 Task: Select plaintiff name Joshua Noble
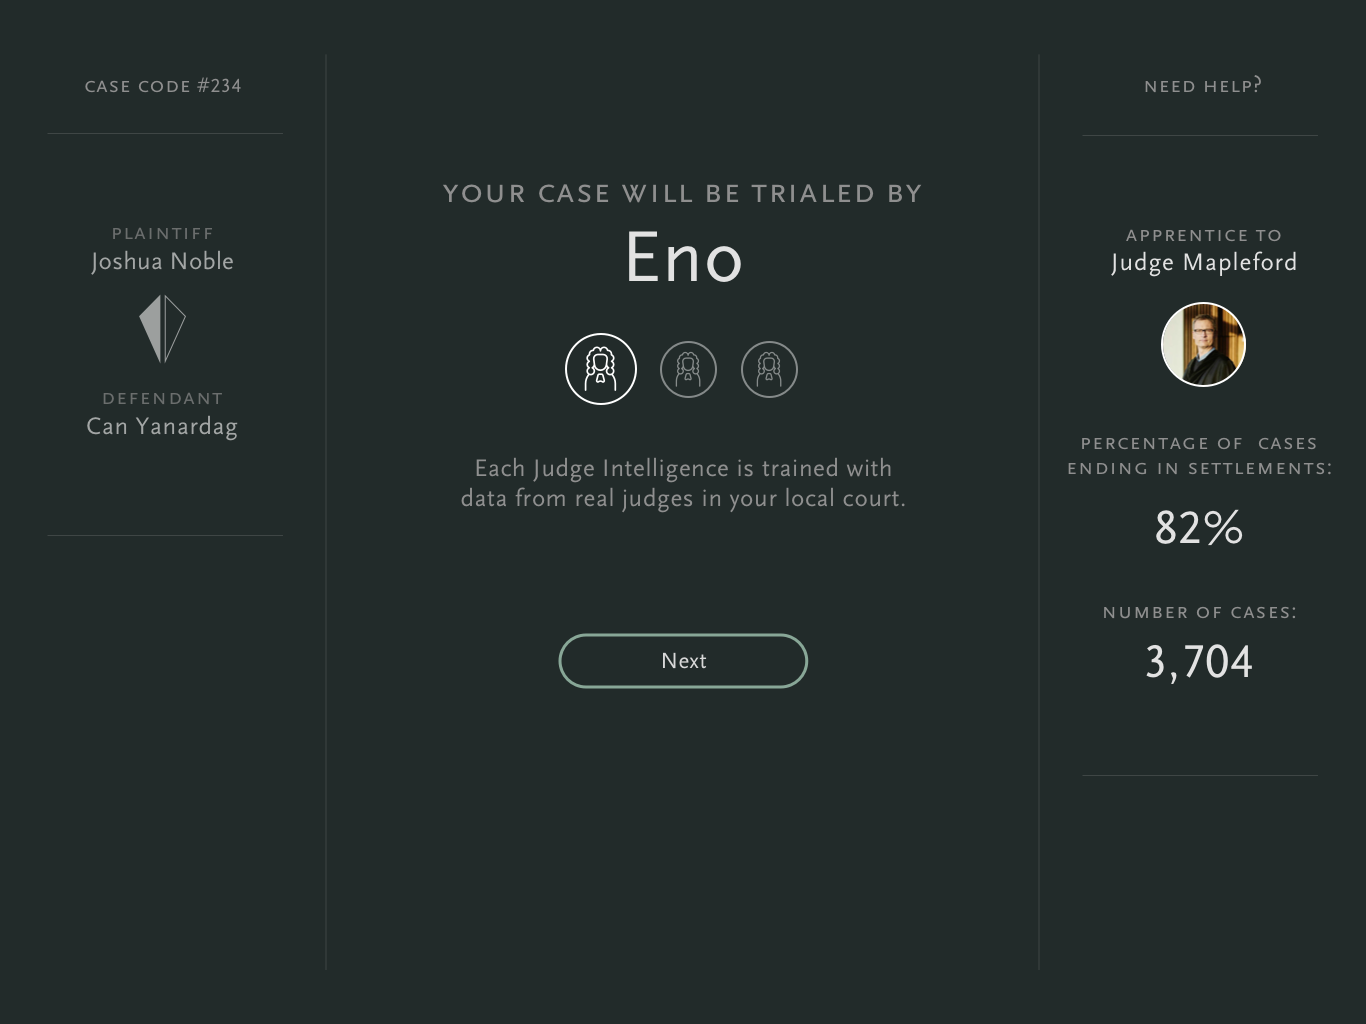pyautogui.click(x=162, y=262)
